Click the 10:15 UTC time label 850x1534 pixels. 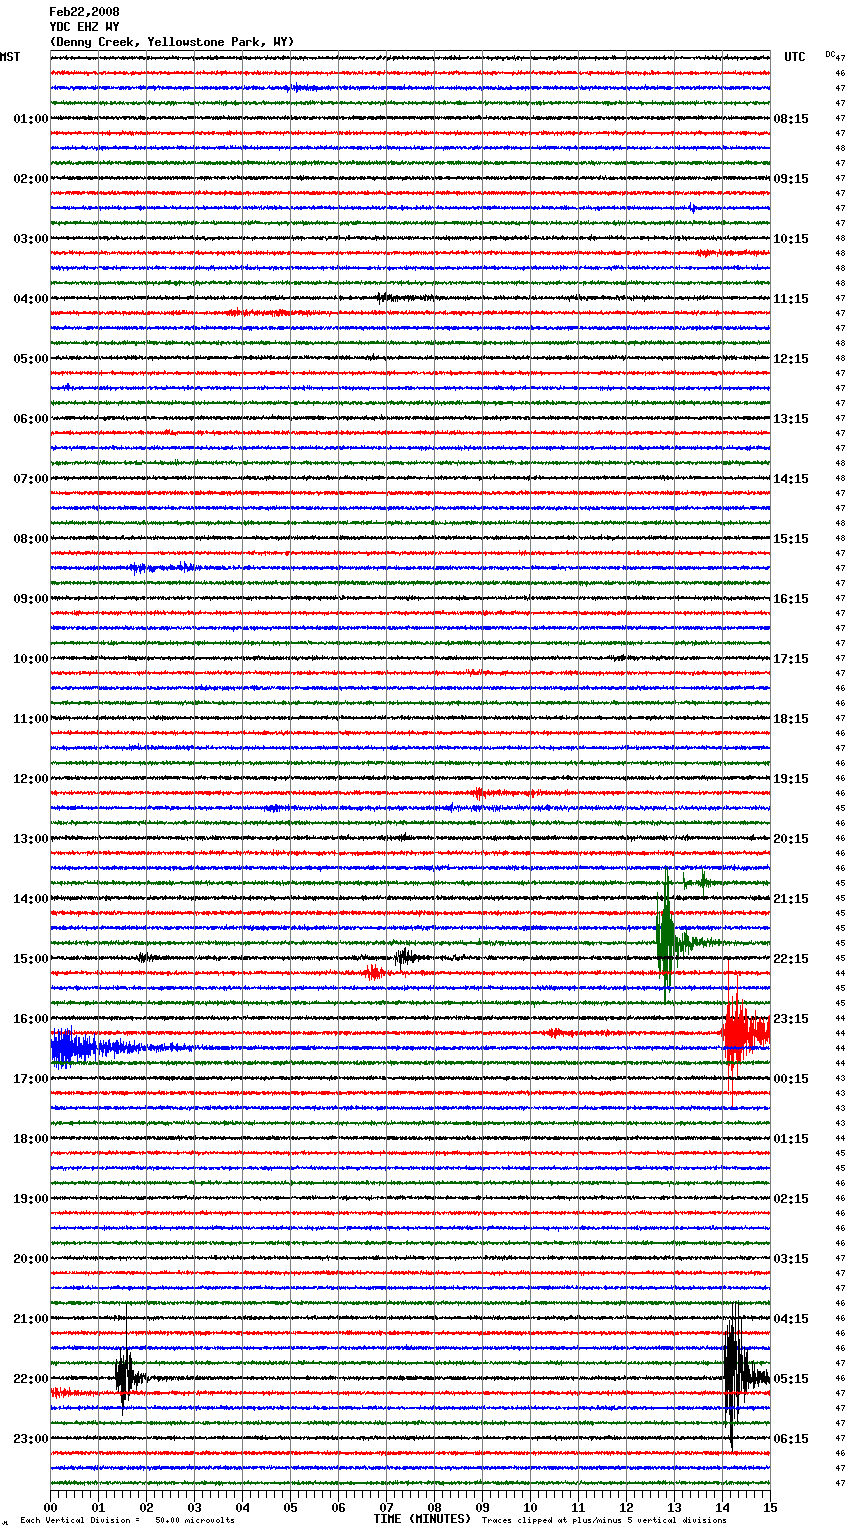pyautogui.click(x=791, y=239)
